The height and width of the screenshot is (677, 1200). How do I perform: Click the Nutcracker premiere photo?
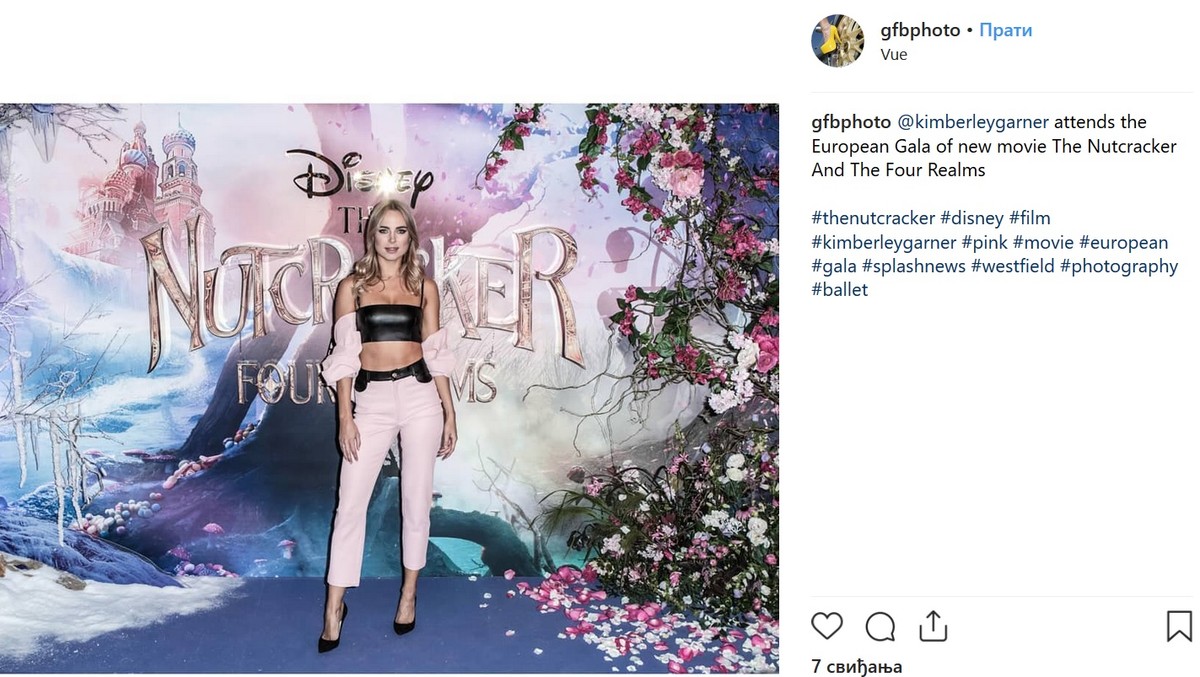[x=389, y=388]
